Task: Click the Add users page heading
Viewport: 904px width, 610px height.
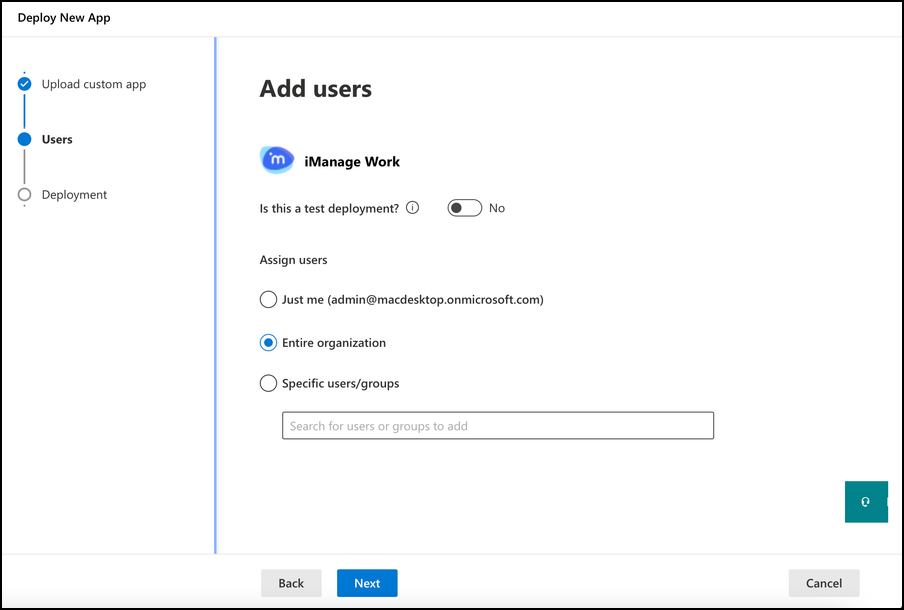Action: (x=315, y=89)
